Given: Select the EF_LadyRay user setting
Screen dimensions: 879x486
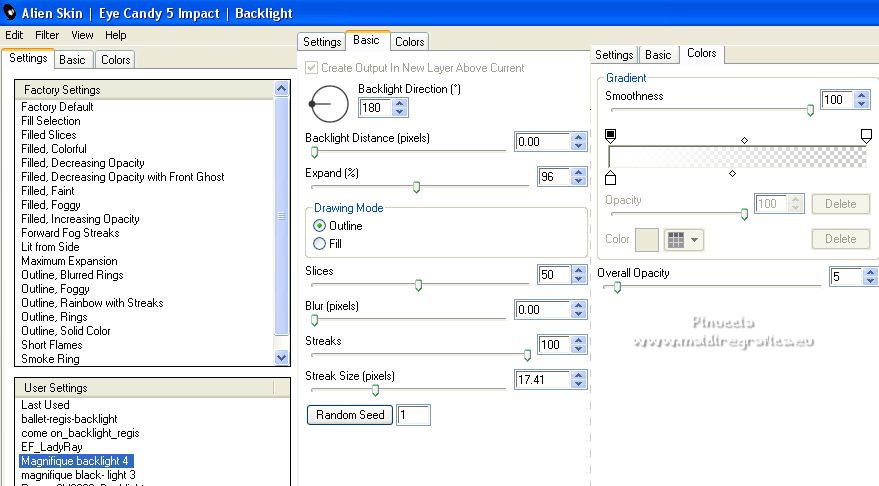Looking at the screenshot, I should point(52,447).
